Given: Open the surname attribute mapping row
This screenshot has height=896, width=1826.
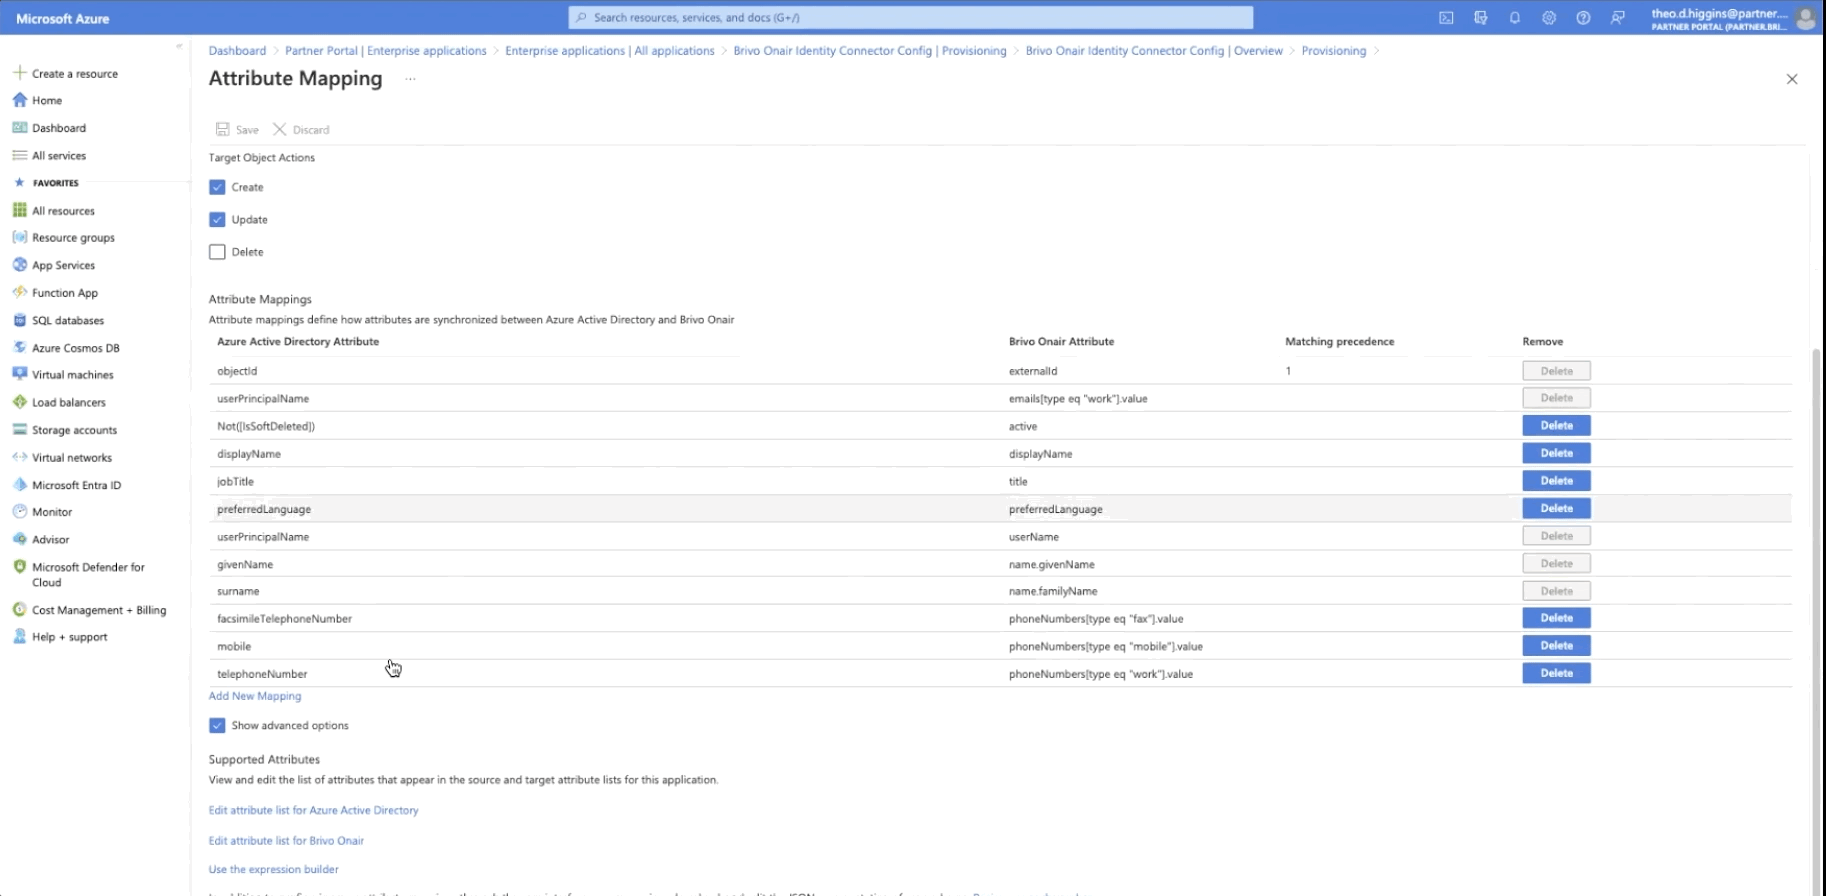Looking at the screenshot, I should tap(1000, 591).
